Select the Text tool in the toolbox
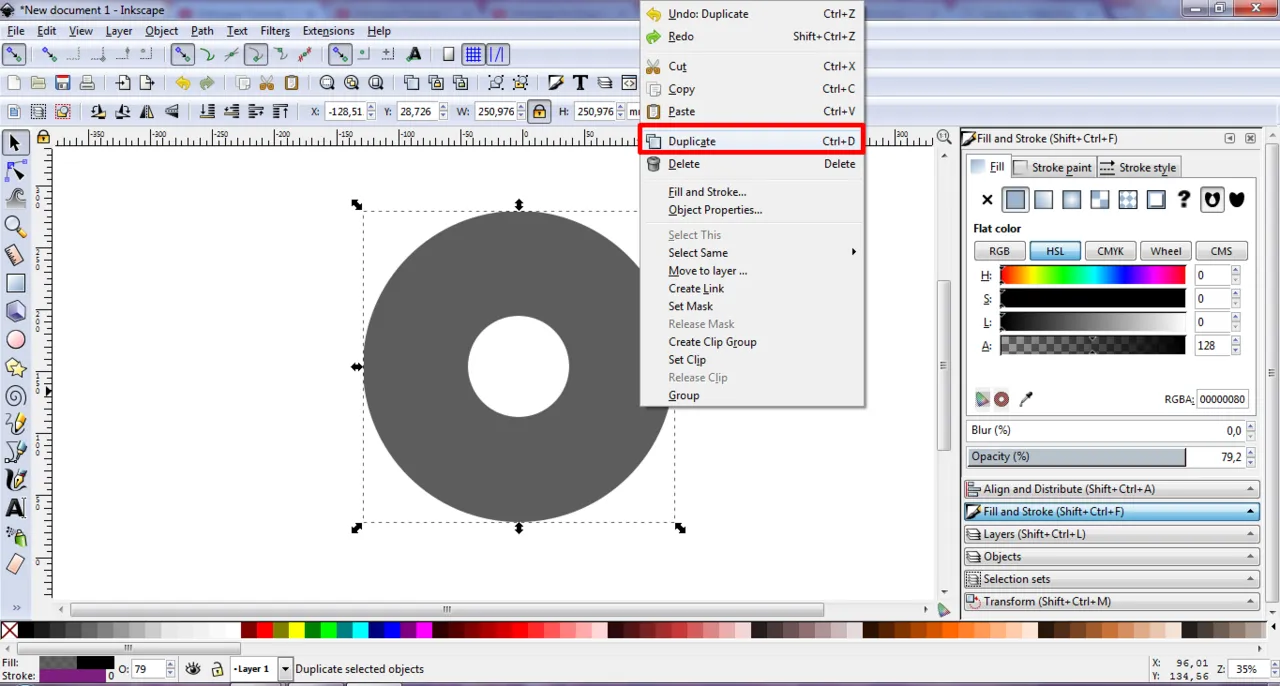The image size is (1280, 686). 15,509
